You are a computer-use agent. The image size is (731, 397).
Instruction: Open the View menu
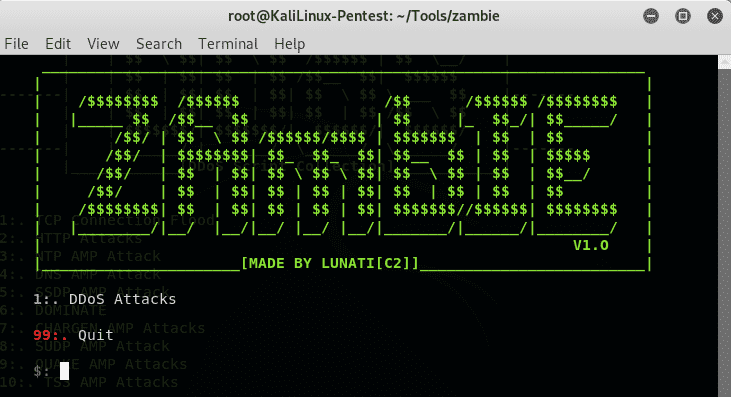(x=103, y=44)
